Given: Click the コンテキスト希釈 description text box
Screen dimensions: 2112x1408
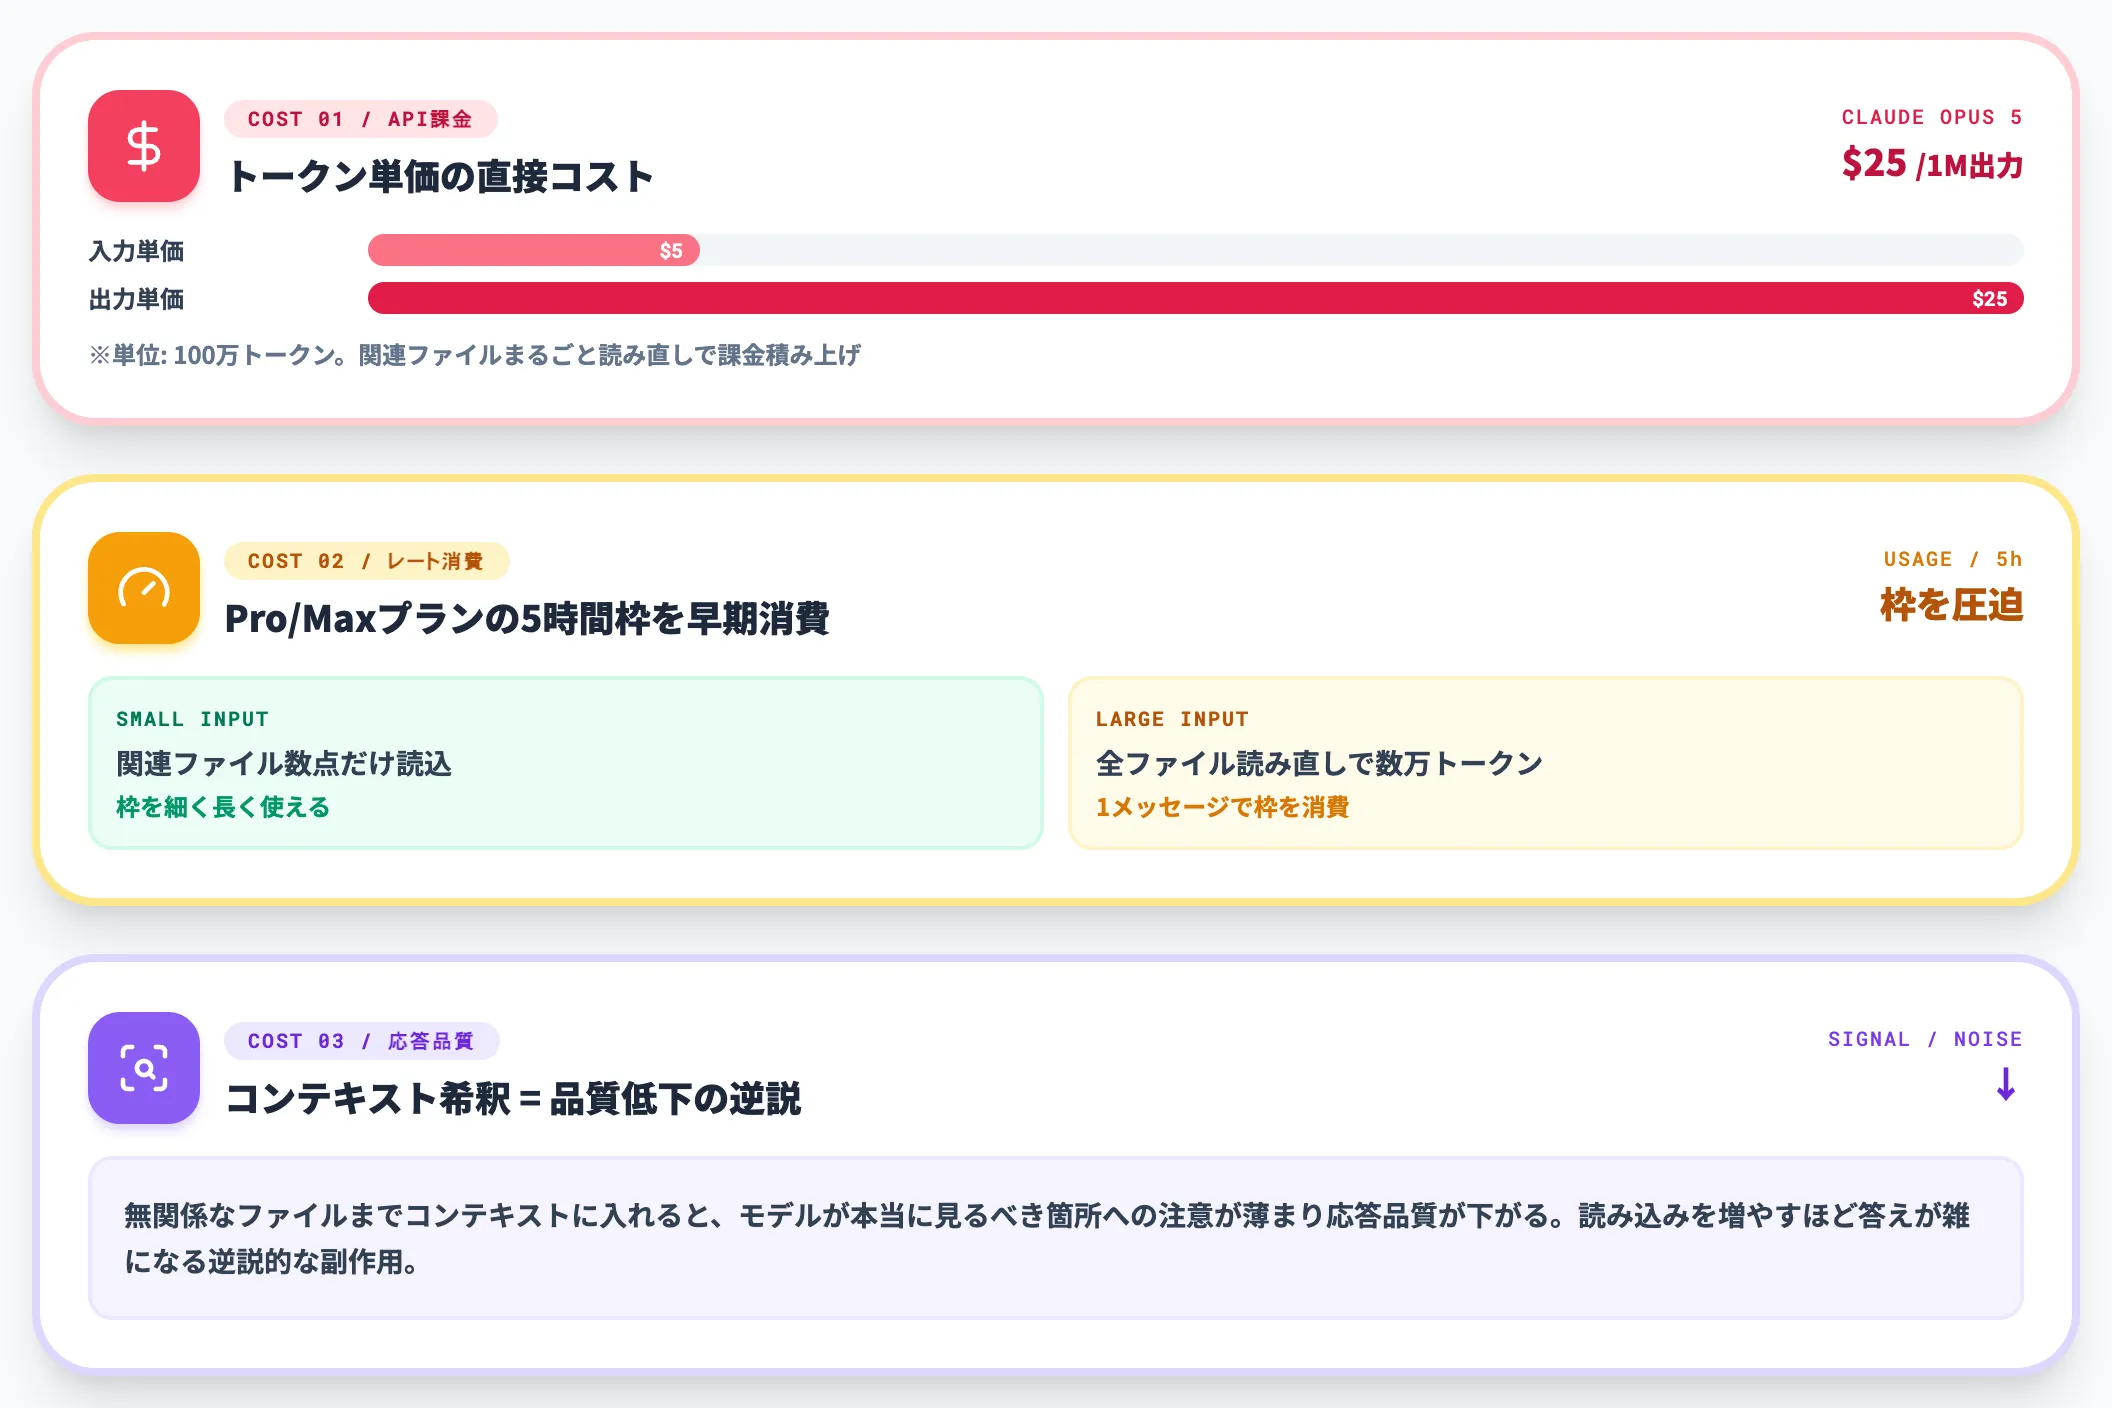Looking at the screenshot, I should (x=1055, y=1238).
